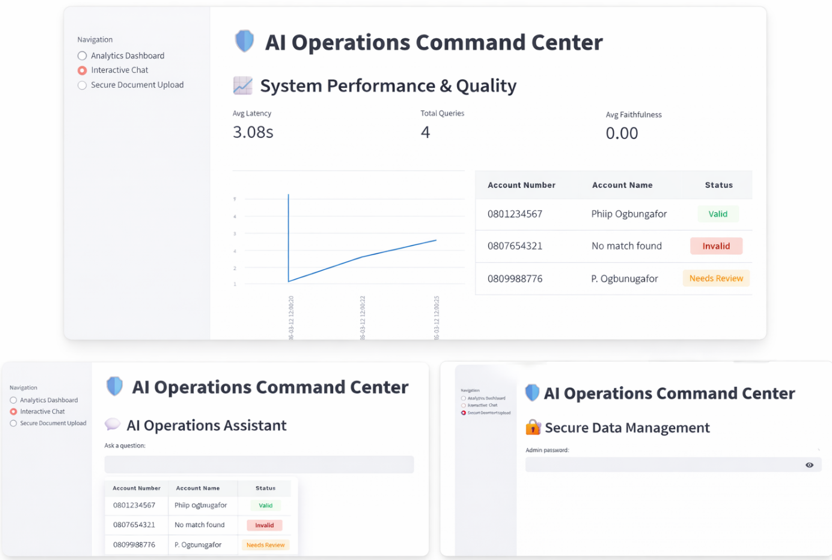Viewport: 832px width, 560px height.
Task: Focus the Admin password input field
Action: pyautogui.click(x=673, y=465)
